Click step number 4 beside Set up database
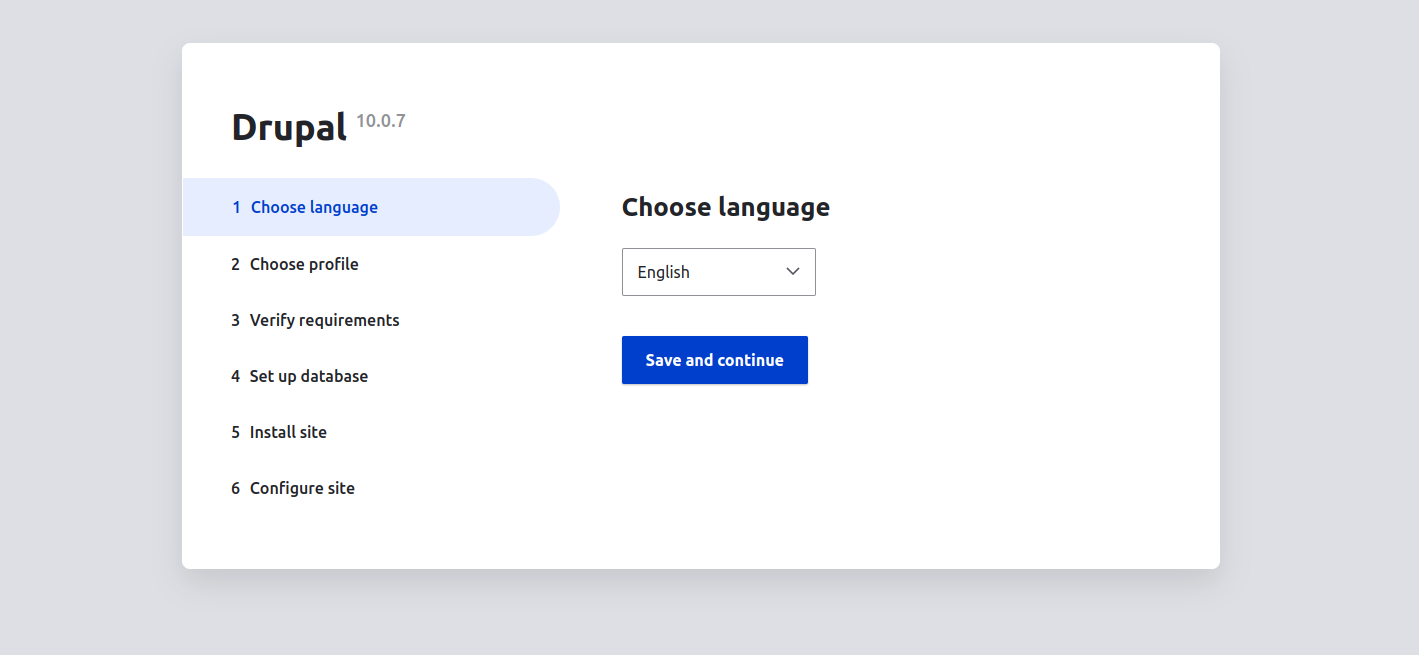Image resolution: width=1419 pixels, height=655 pixels. [x=236, y=376]
